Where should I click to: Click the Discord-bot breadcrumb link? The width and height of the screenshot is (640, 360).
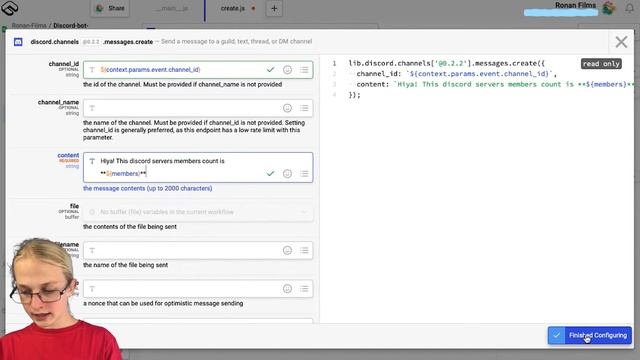(x=70, y=25)
